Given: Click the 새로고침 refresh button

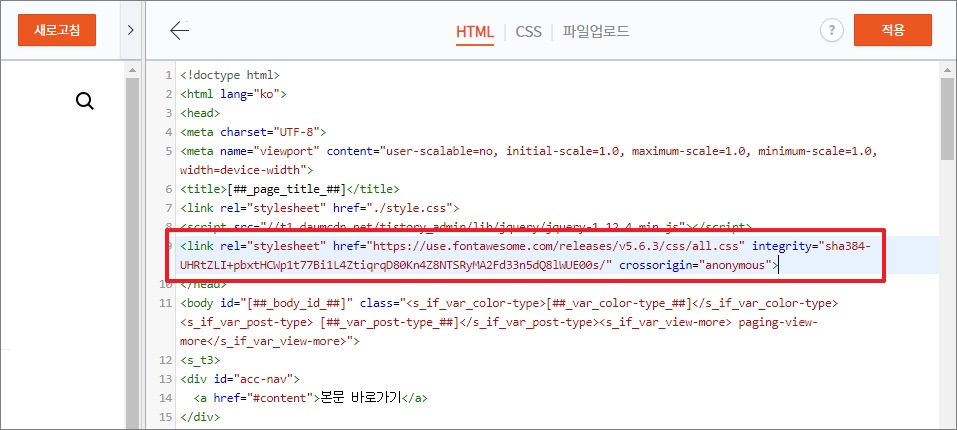Looking at the screenshot, I should (x=57, y=30).
